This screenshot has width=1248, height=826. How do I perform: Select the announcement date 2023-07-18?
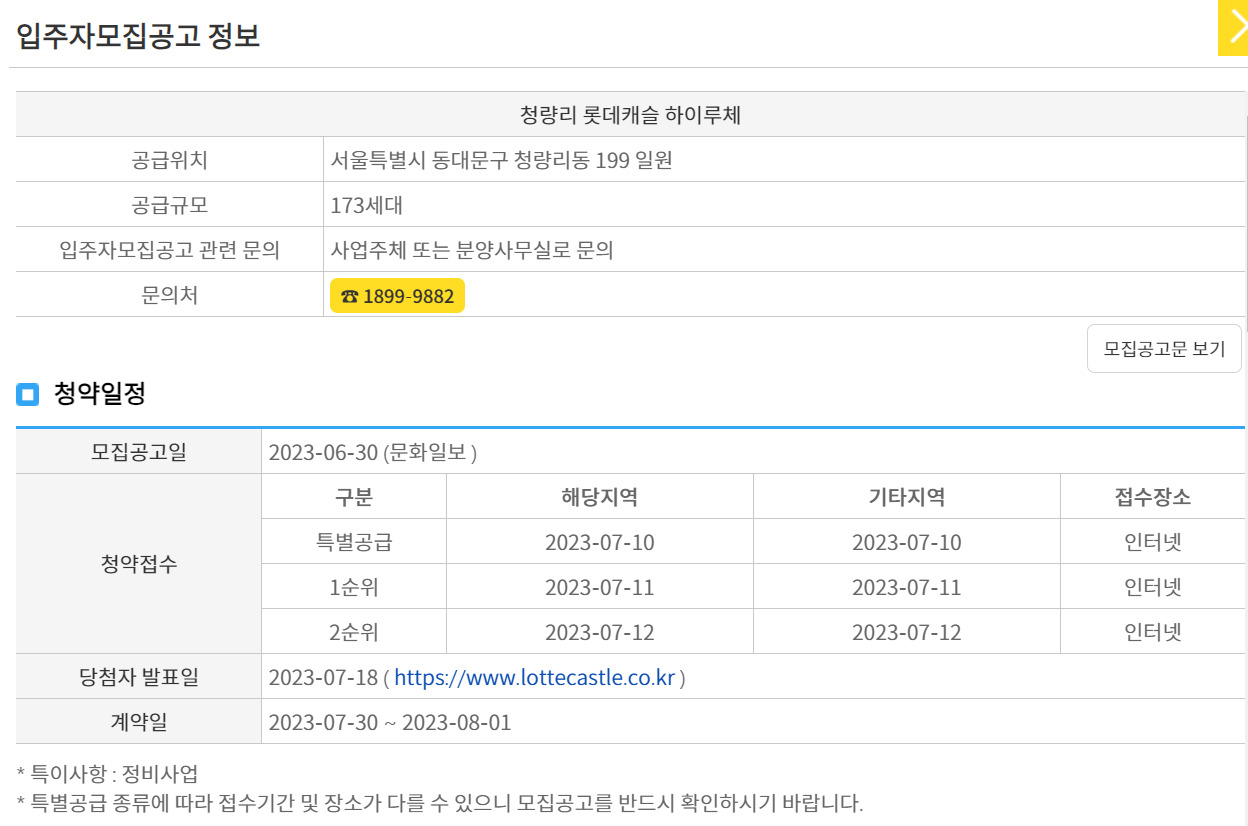click(x=324, y=678)
